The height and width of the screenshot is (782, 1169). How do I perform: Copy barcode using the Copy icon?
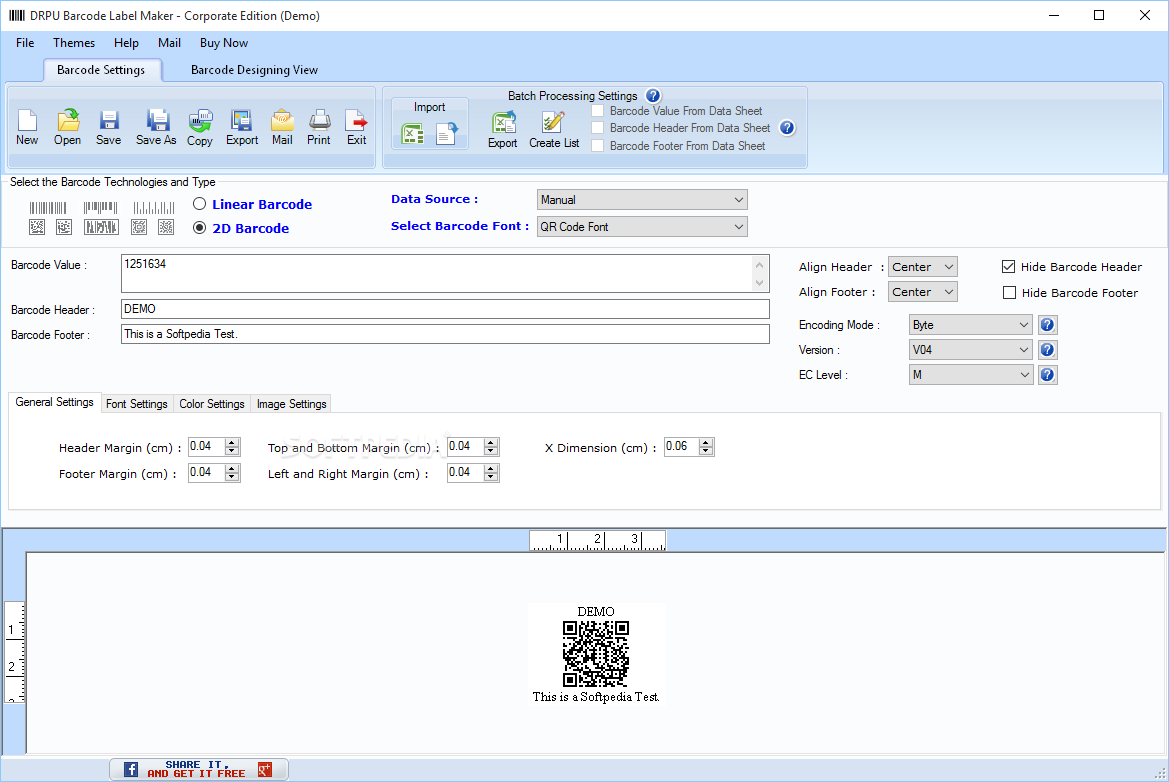pos(200,127)
